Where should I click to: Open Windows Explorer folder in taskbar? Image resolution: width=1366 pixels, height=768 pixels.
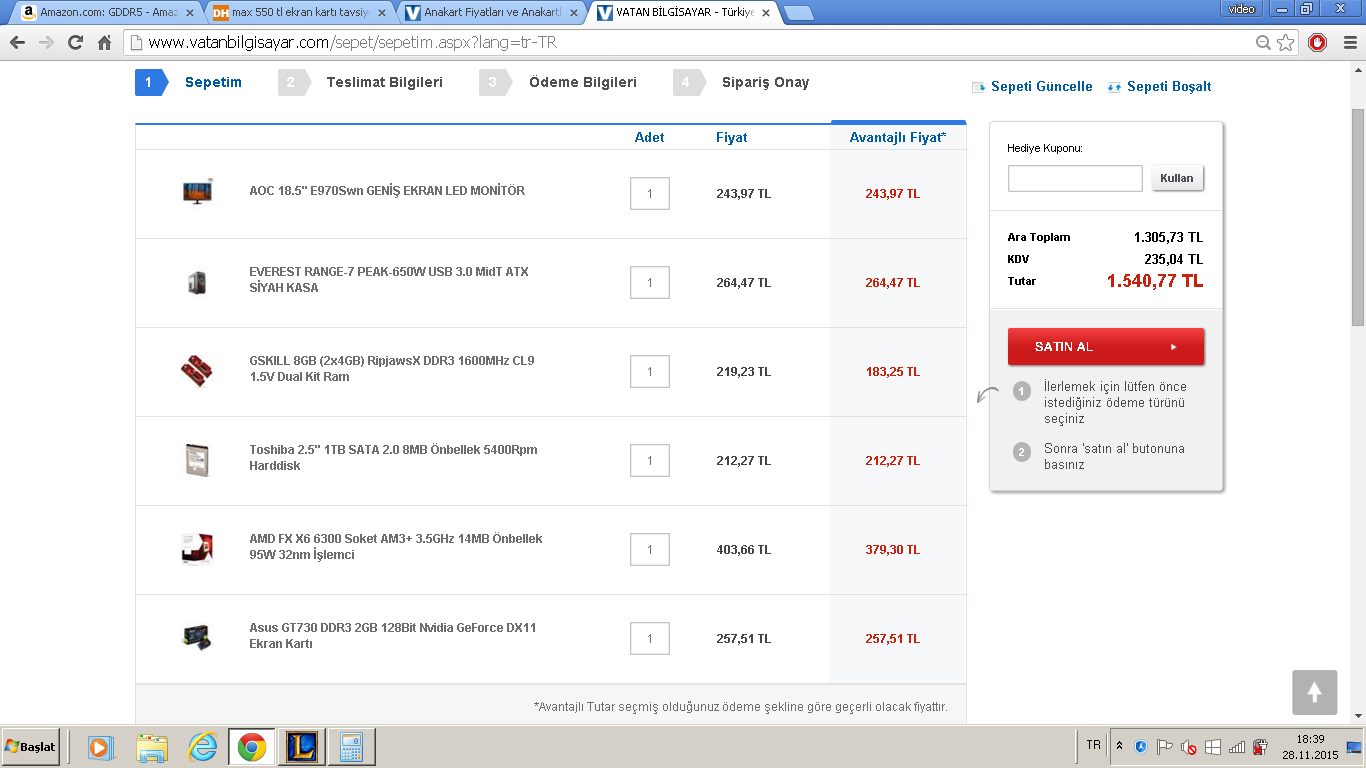(152, 747)
